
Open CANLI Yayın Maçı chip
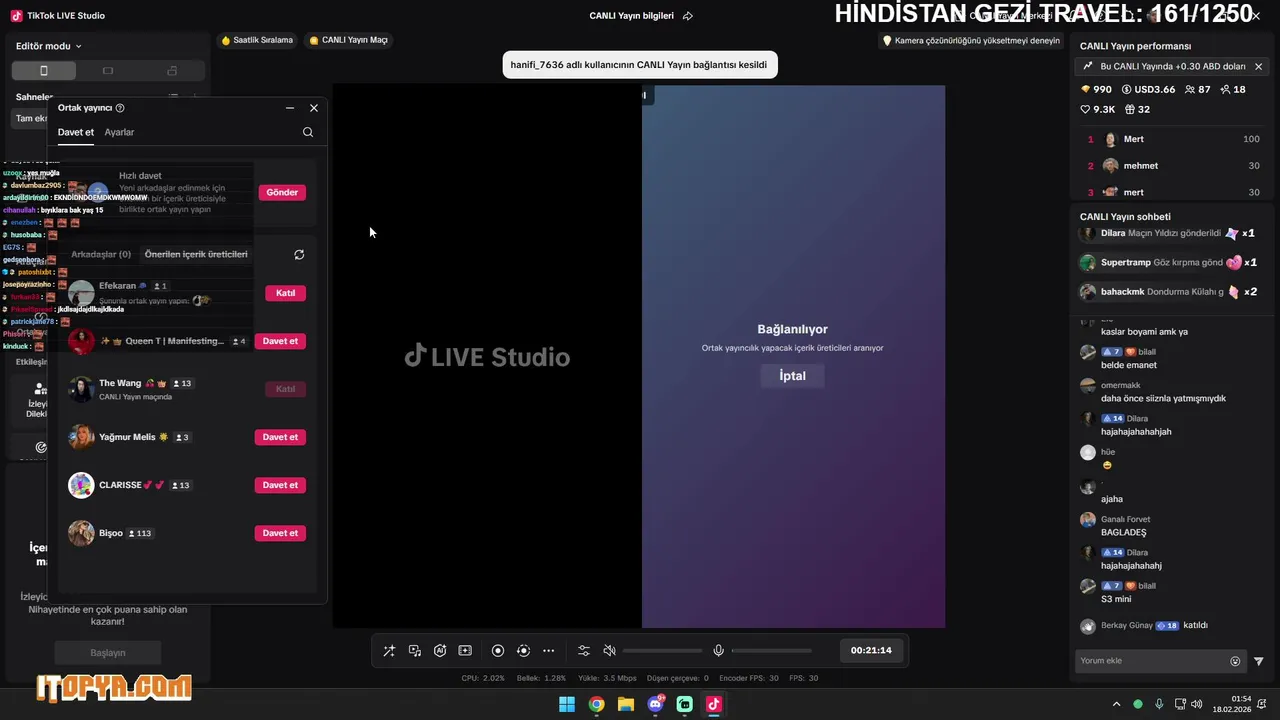348,40
